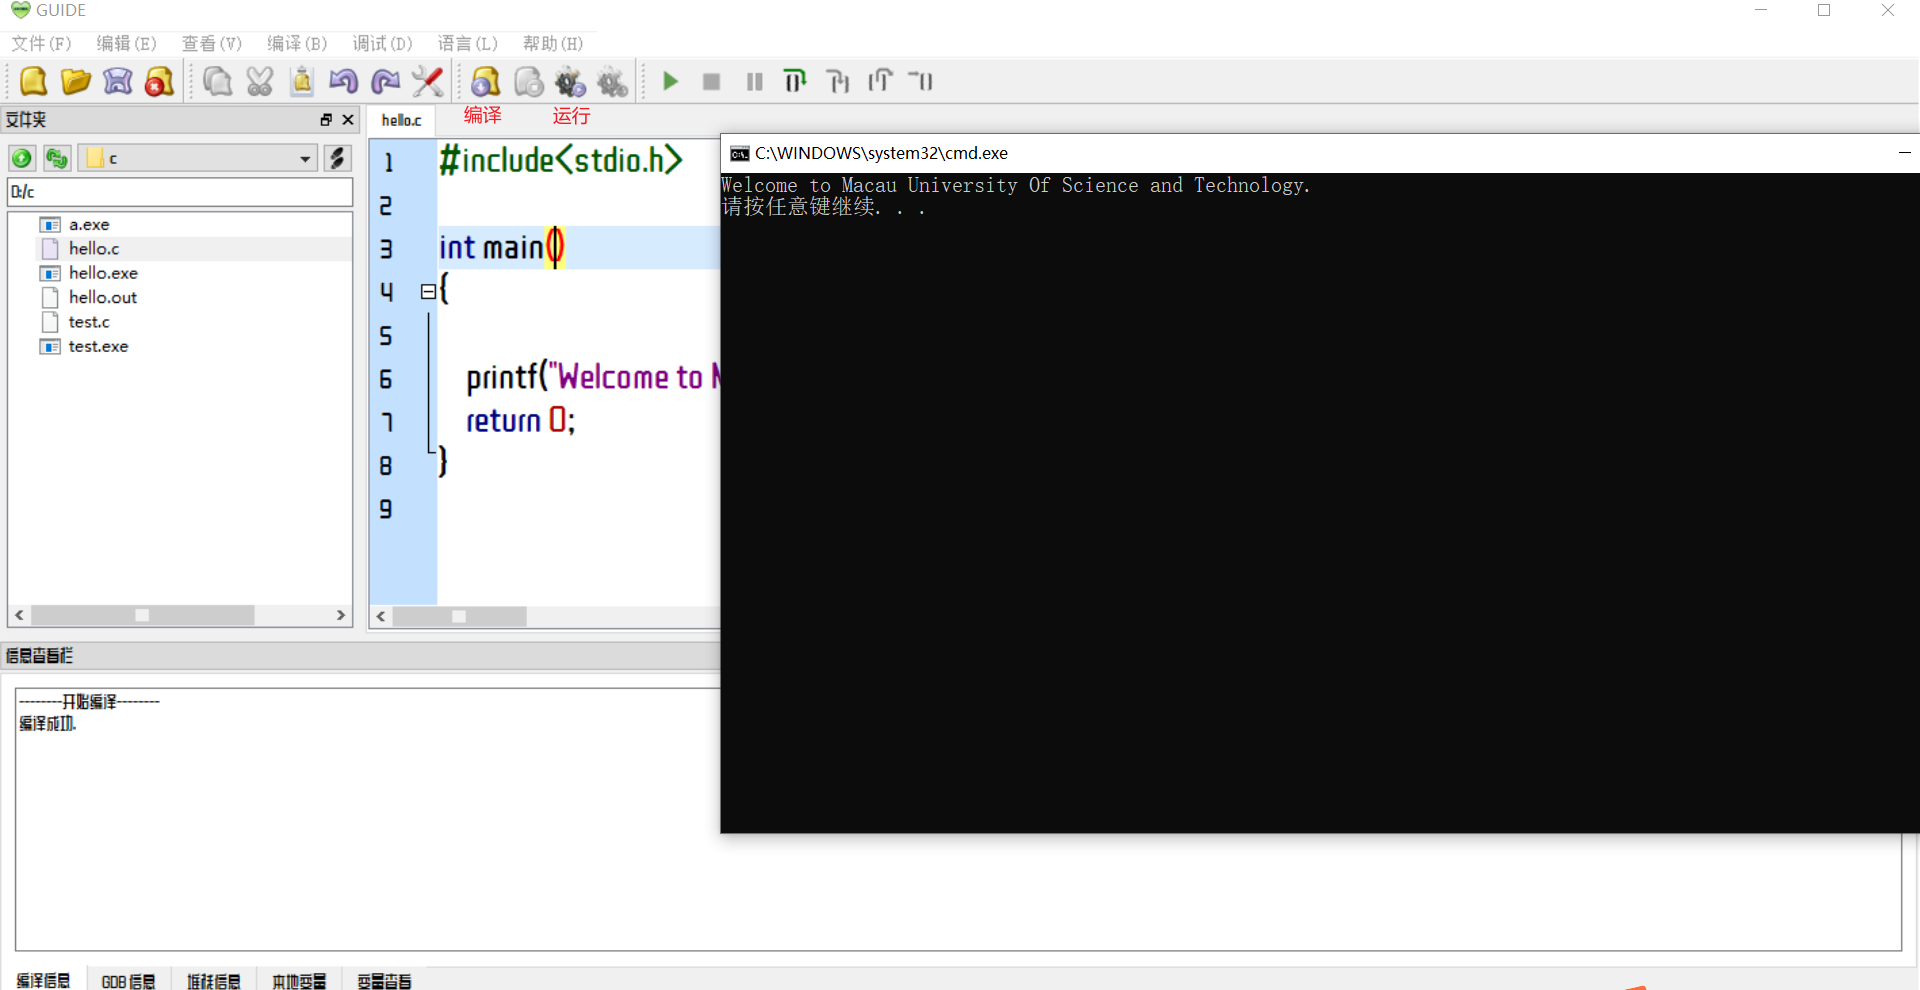Click the step over debug icon
This screenshot has width=1920, height=990.
[796, 81]
